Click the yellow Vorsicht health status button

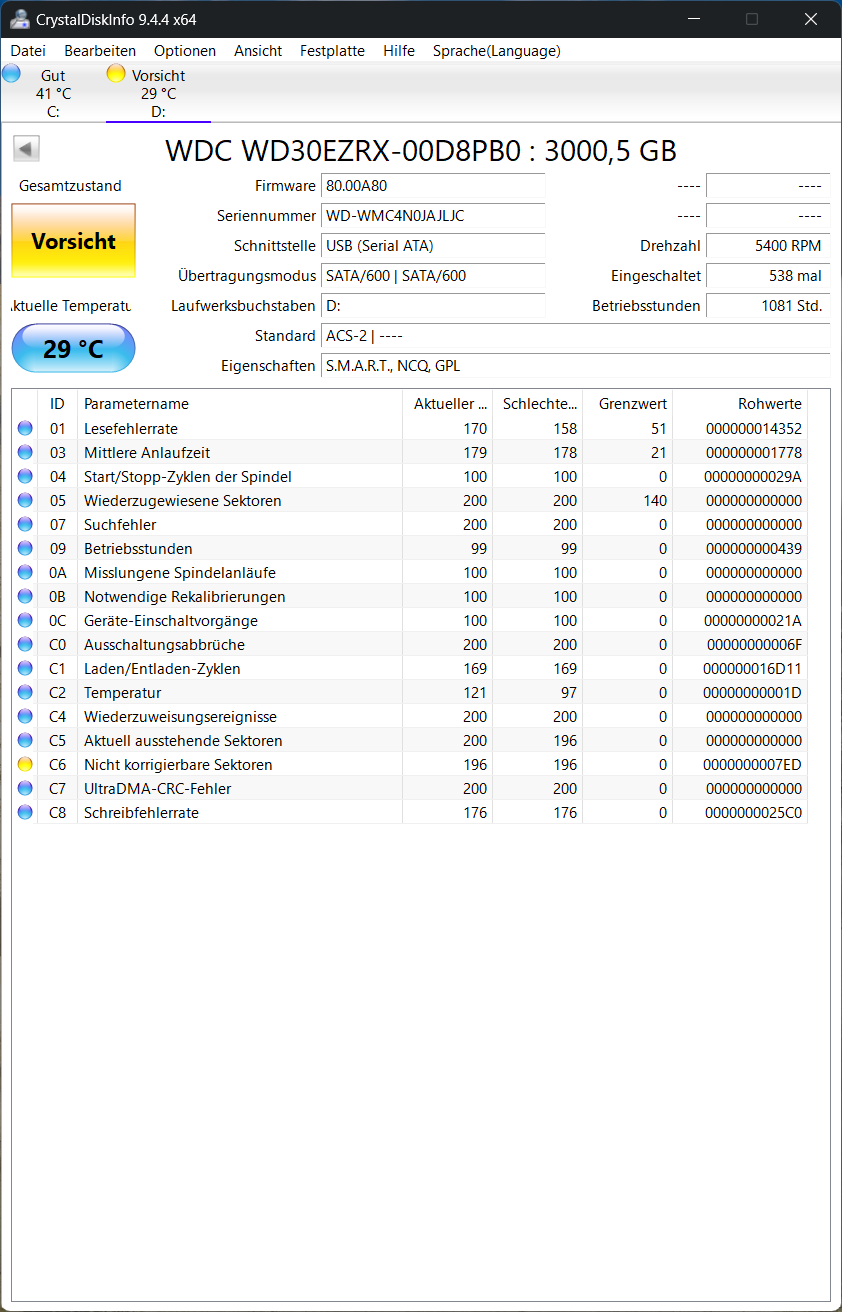coord(73,241)
